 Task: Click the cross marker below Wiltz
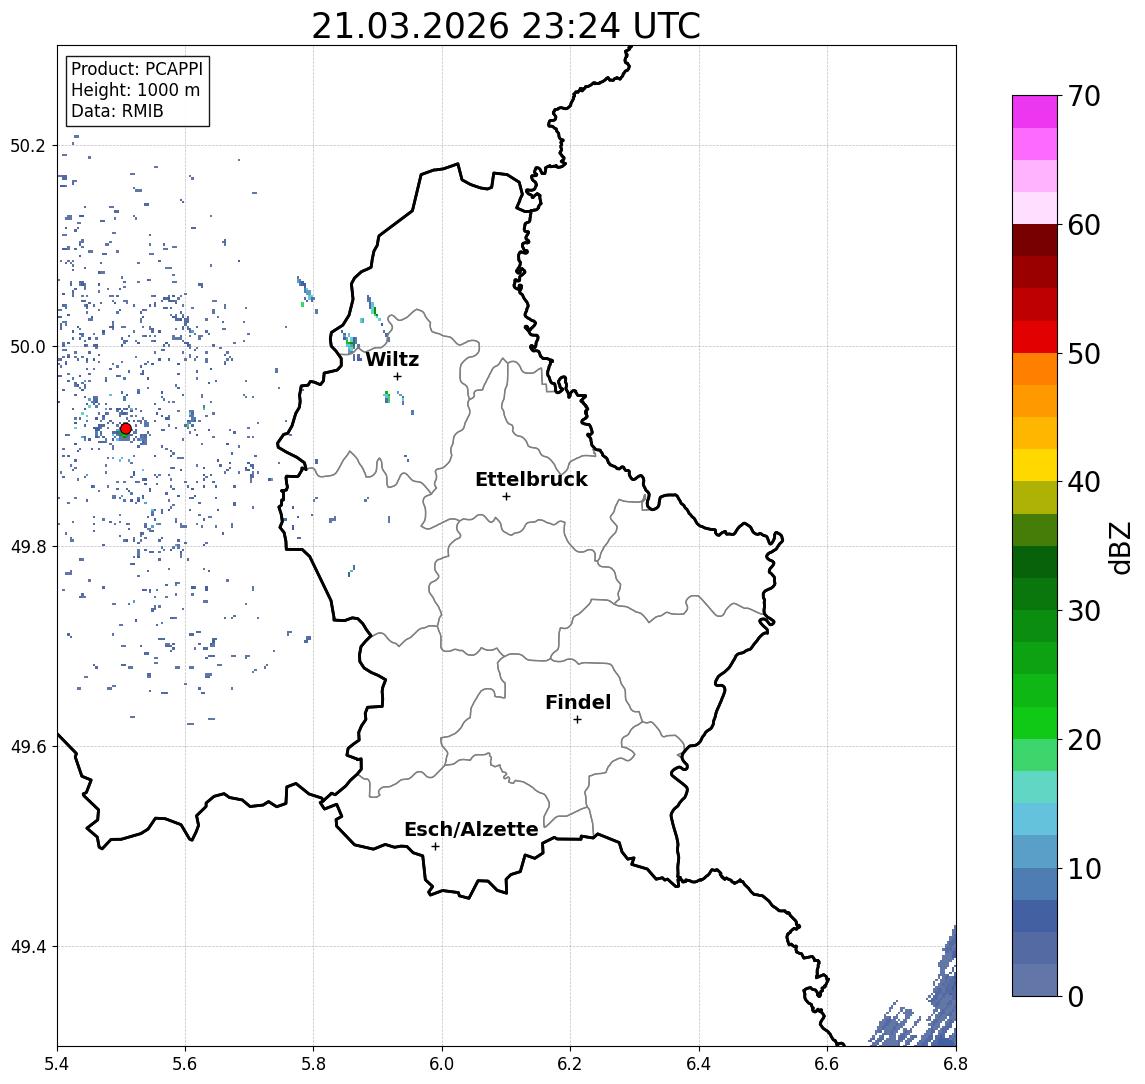(x=397, y=376)
